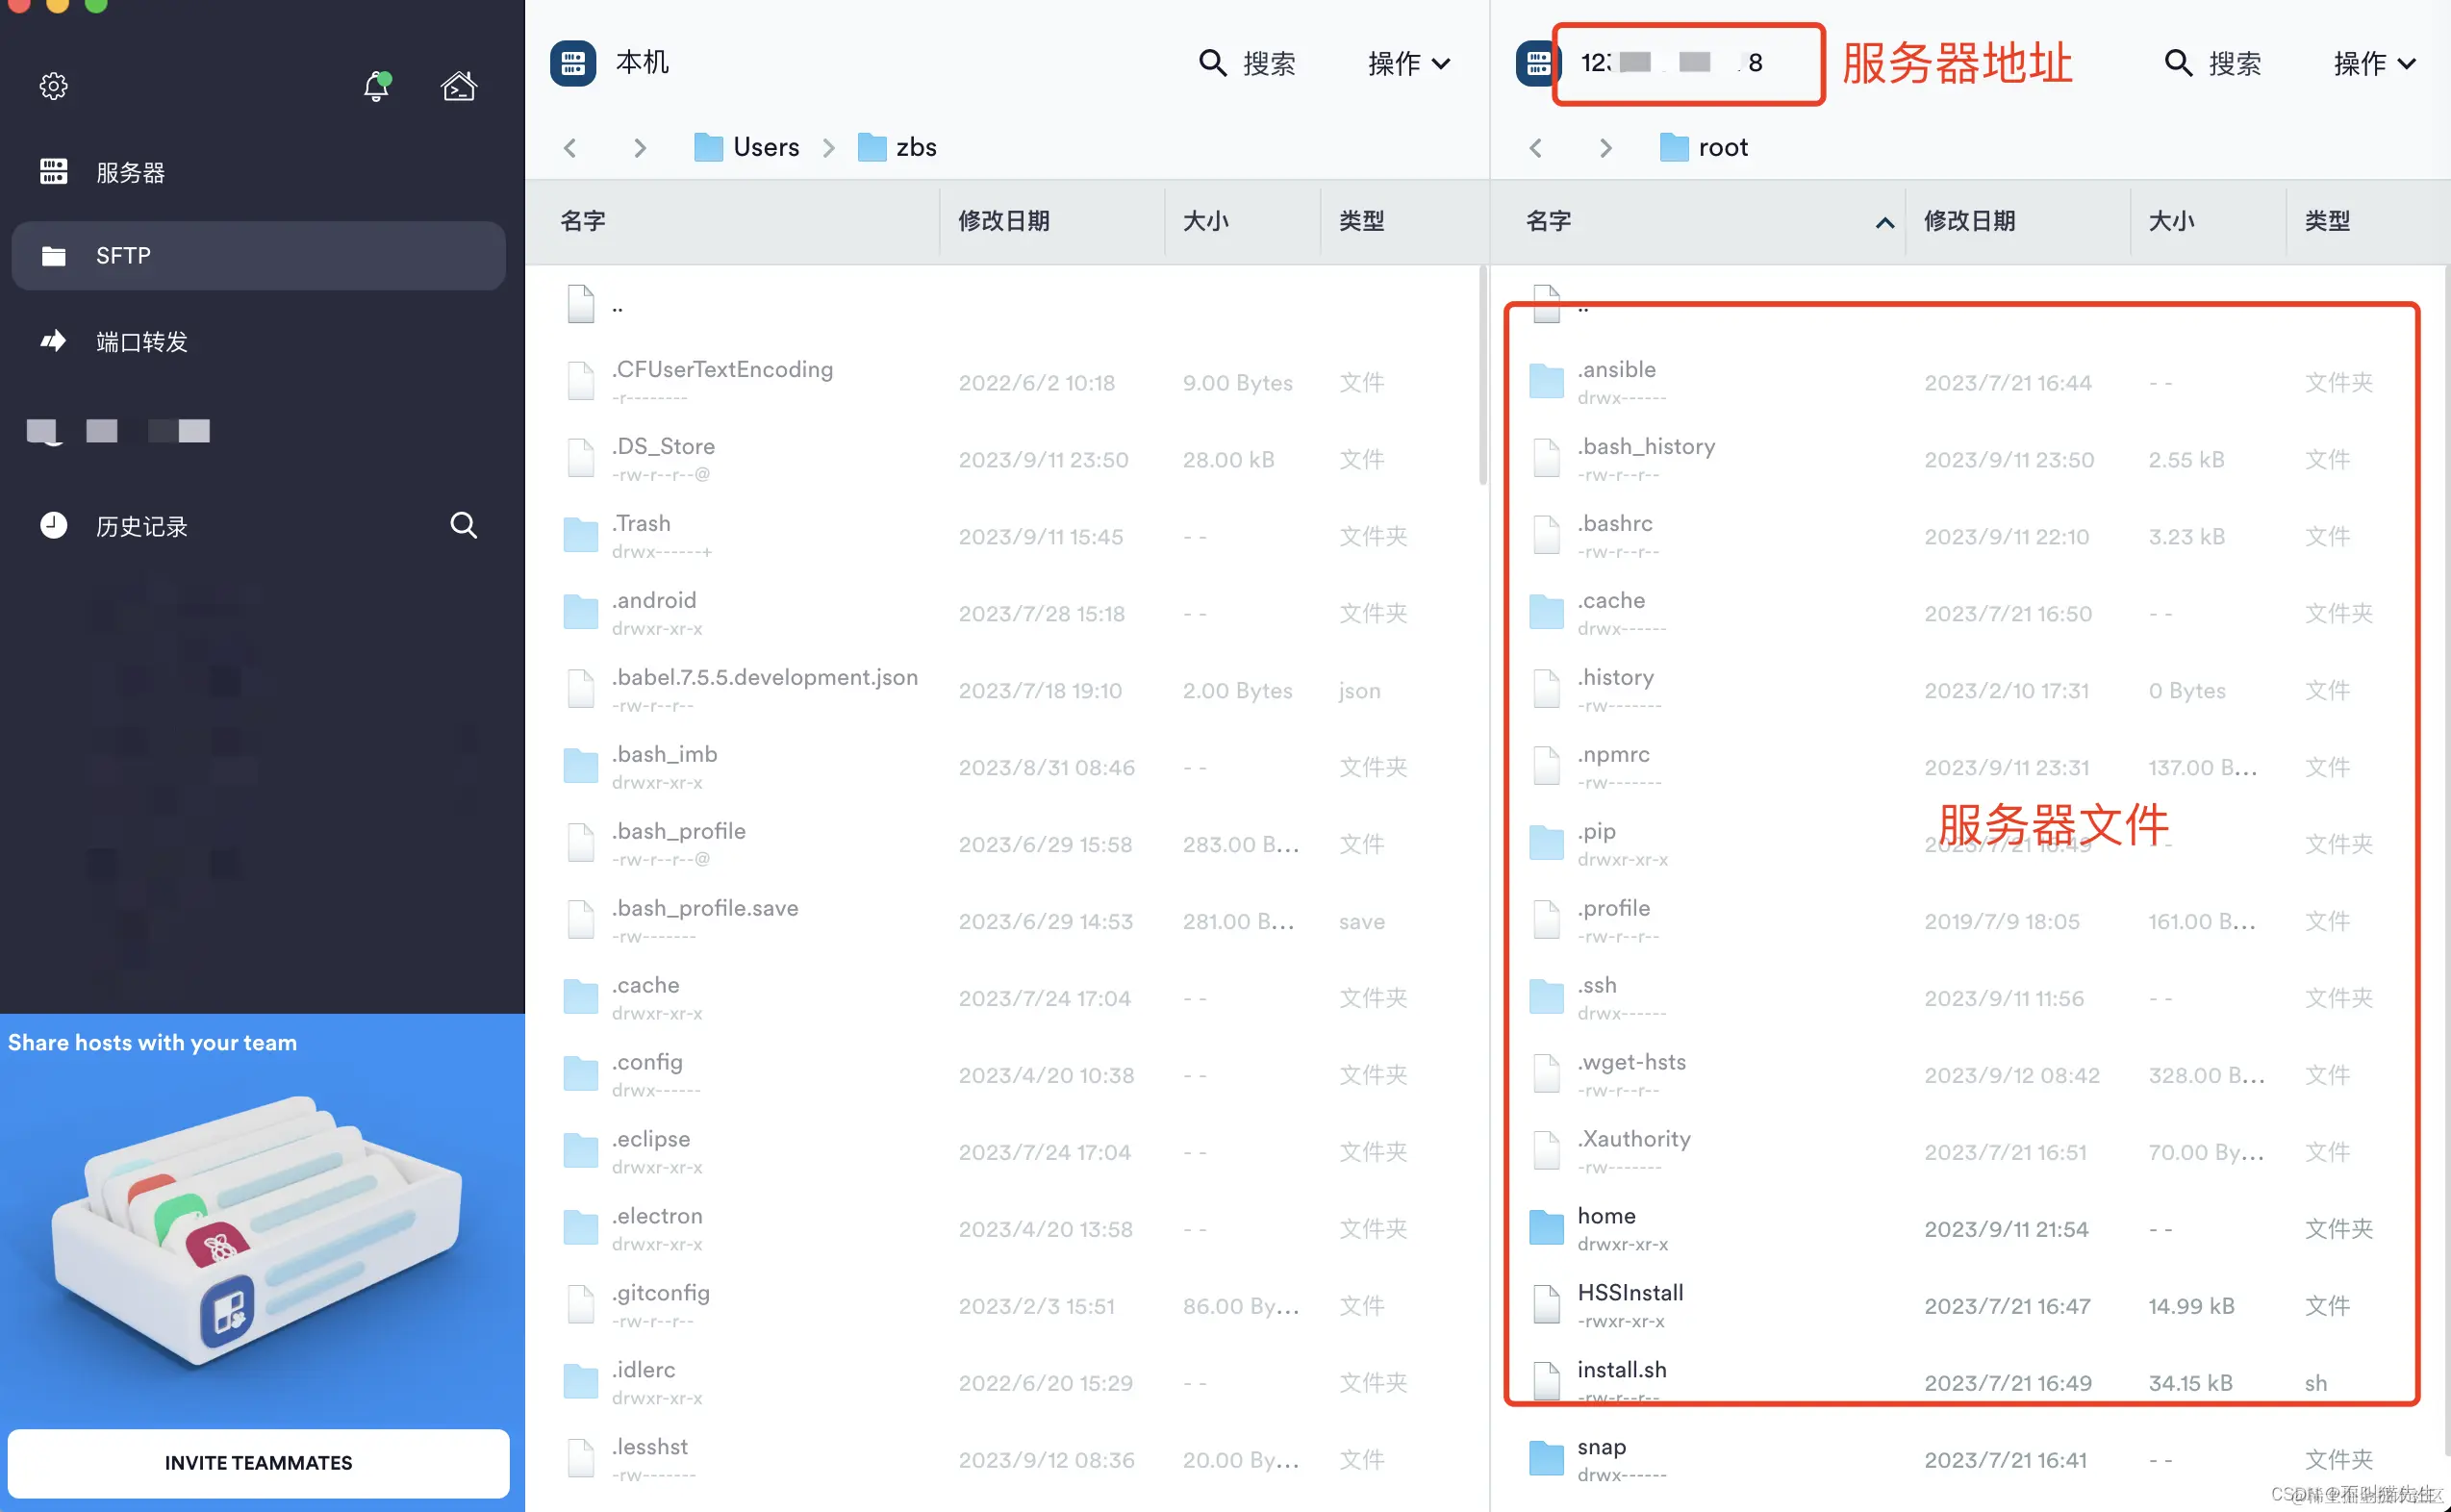Select the home folder on the server
Screen dimensions: 2451x1512
click(1606, 1217)
